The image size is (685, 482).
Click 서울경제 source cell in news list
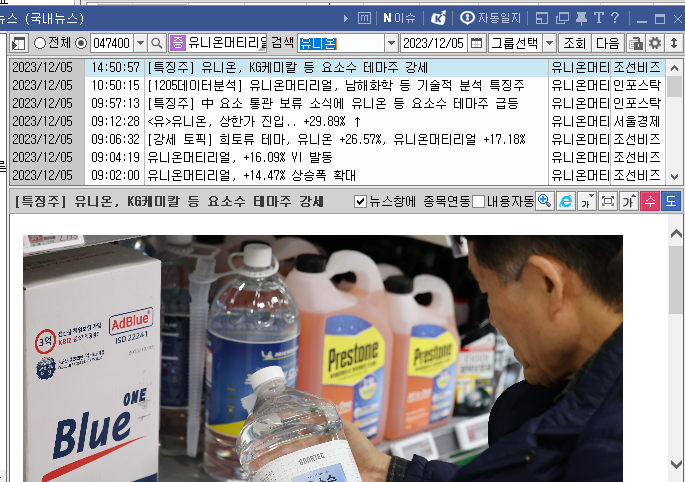pos(637,121)
